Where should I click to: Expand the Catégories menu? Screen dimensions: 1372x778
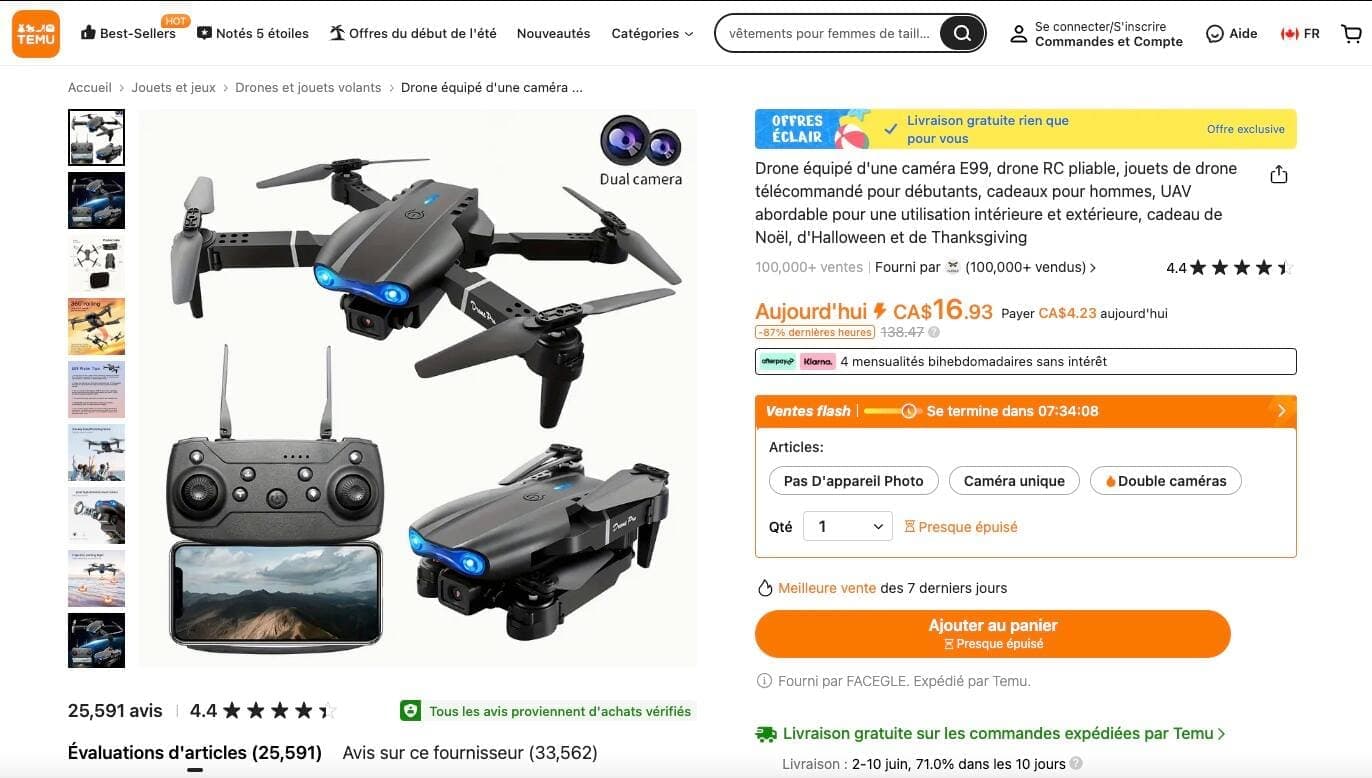click(652, 33)
